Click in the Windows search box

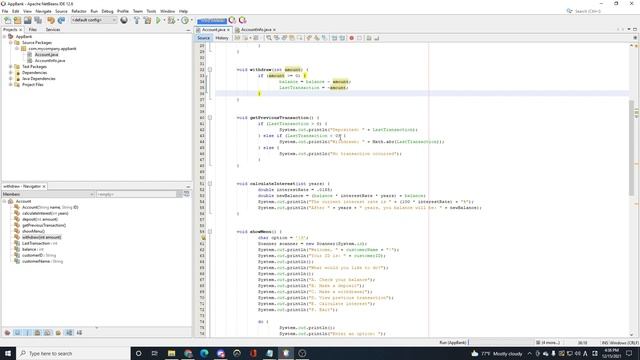point(73,353)
